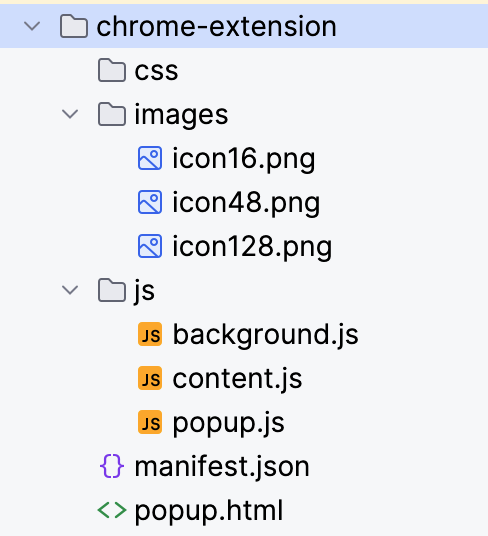The height and width of the screenshot is (536, 488).
Task: Select the images folder name
Action: coord(181,115)
